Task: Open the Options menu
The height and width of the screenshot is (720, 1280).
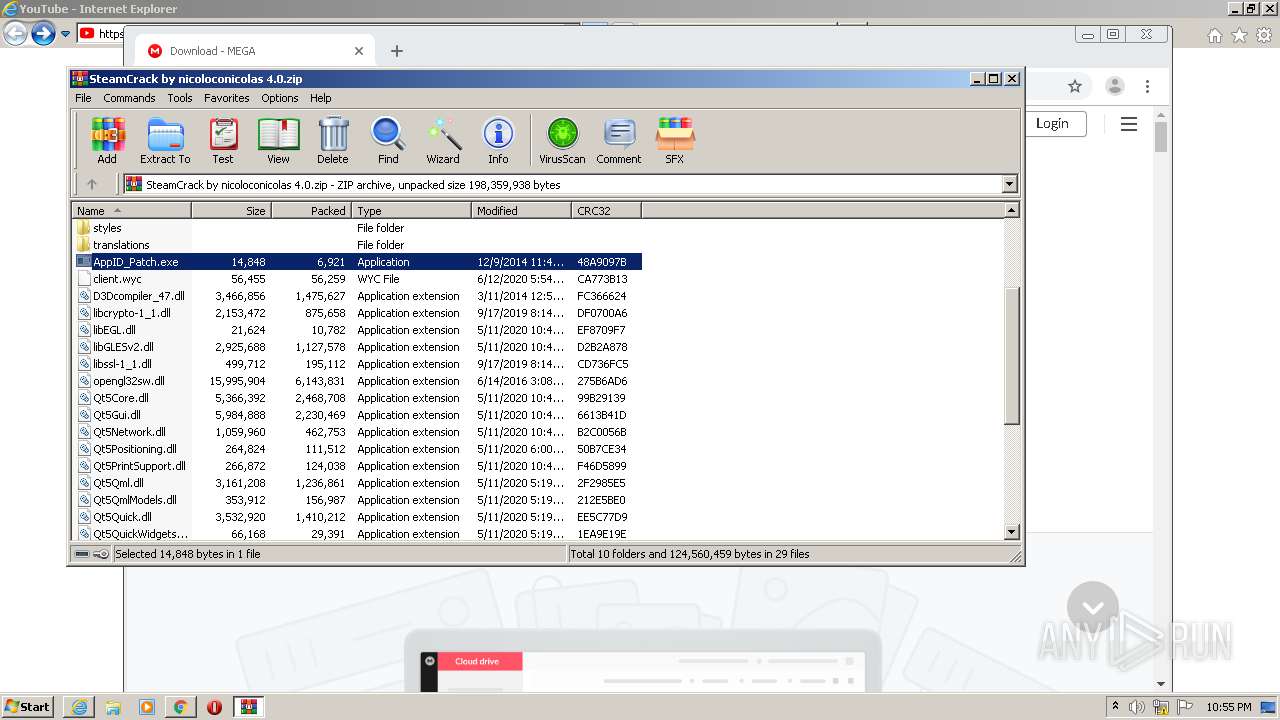Action: tap(280, 98)
